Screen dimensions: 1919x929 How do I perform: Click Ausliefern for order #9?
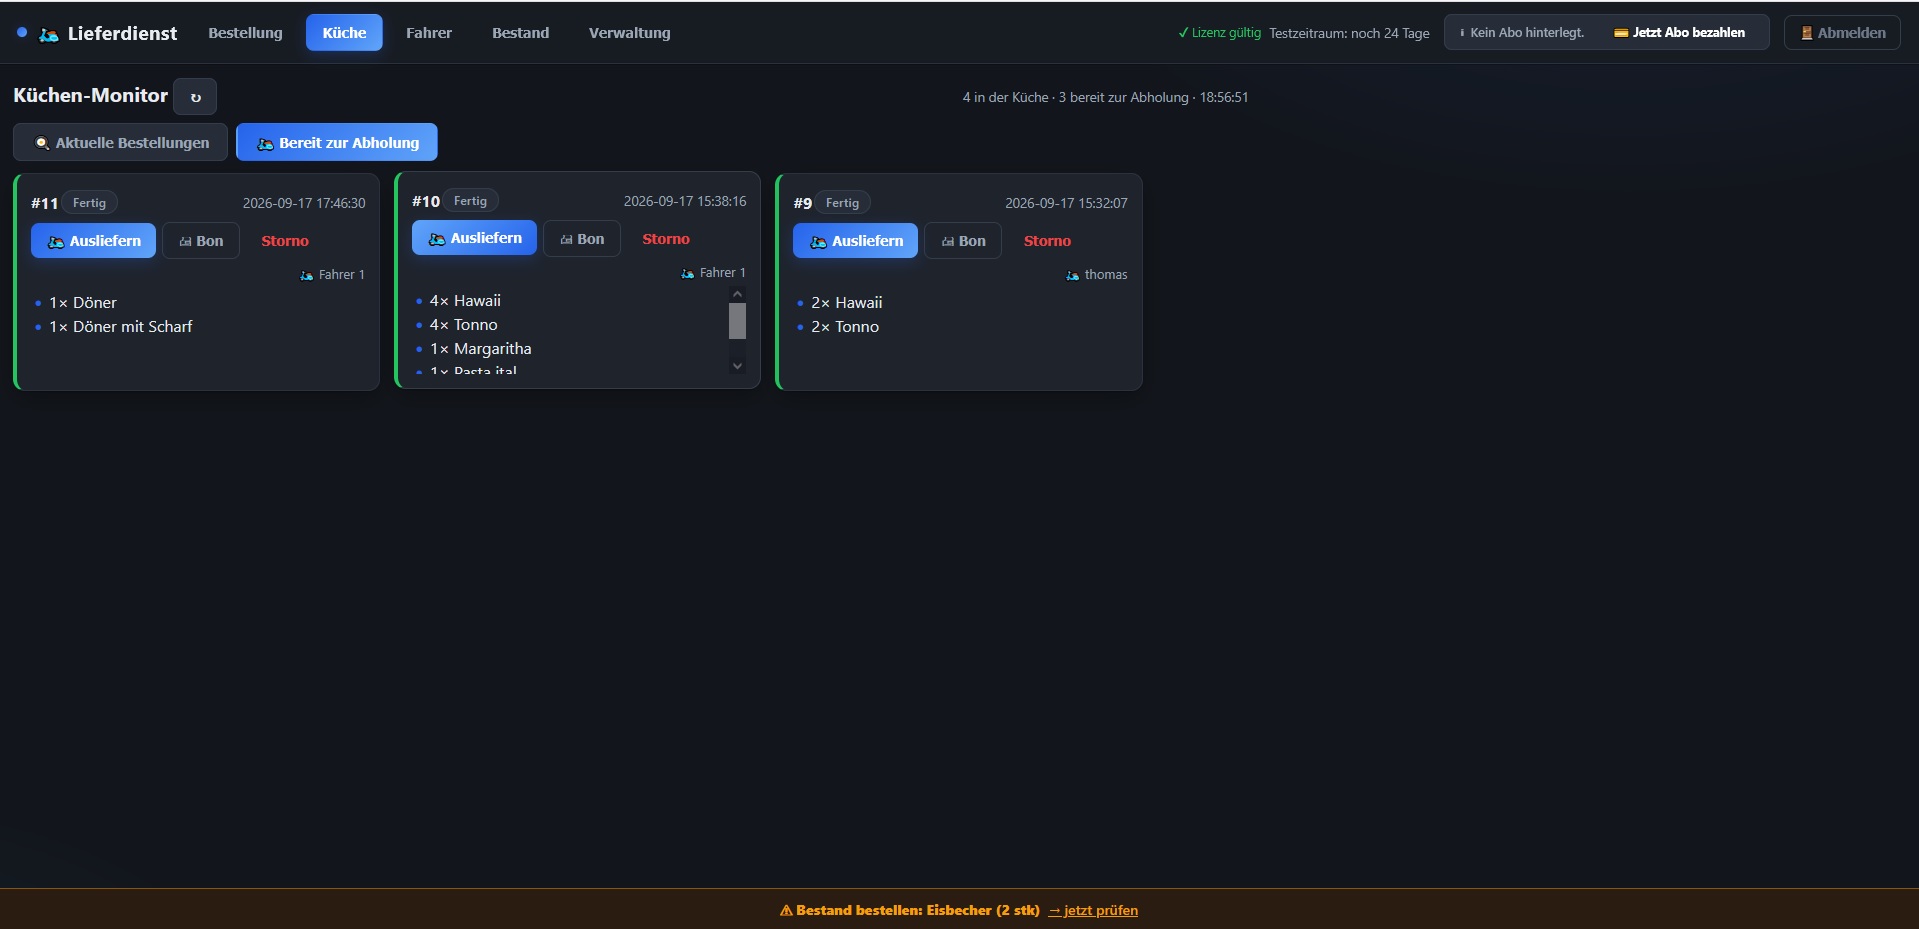tap(855, 241)
